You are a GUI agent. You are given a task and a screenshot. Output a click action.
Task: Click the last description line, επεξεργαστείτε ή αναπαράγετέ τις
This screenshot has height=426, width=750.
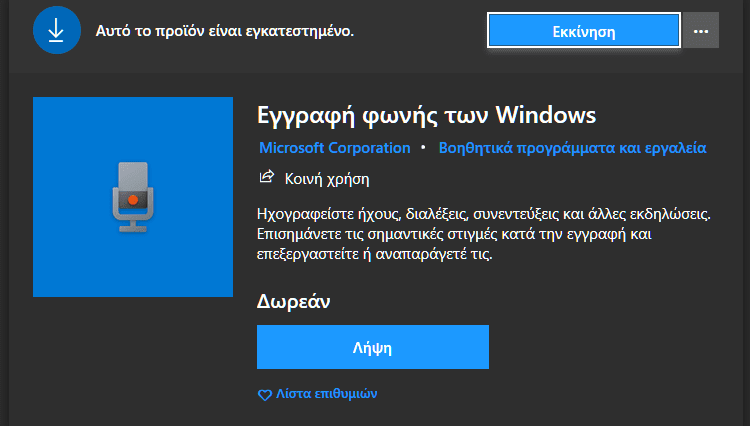tap(375, 254)
